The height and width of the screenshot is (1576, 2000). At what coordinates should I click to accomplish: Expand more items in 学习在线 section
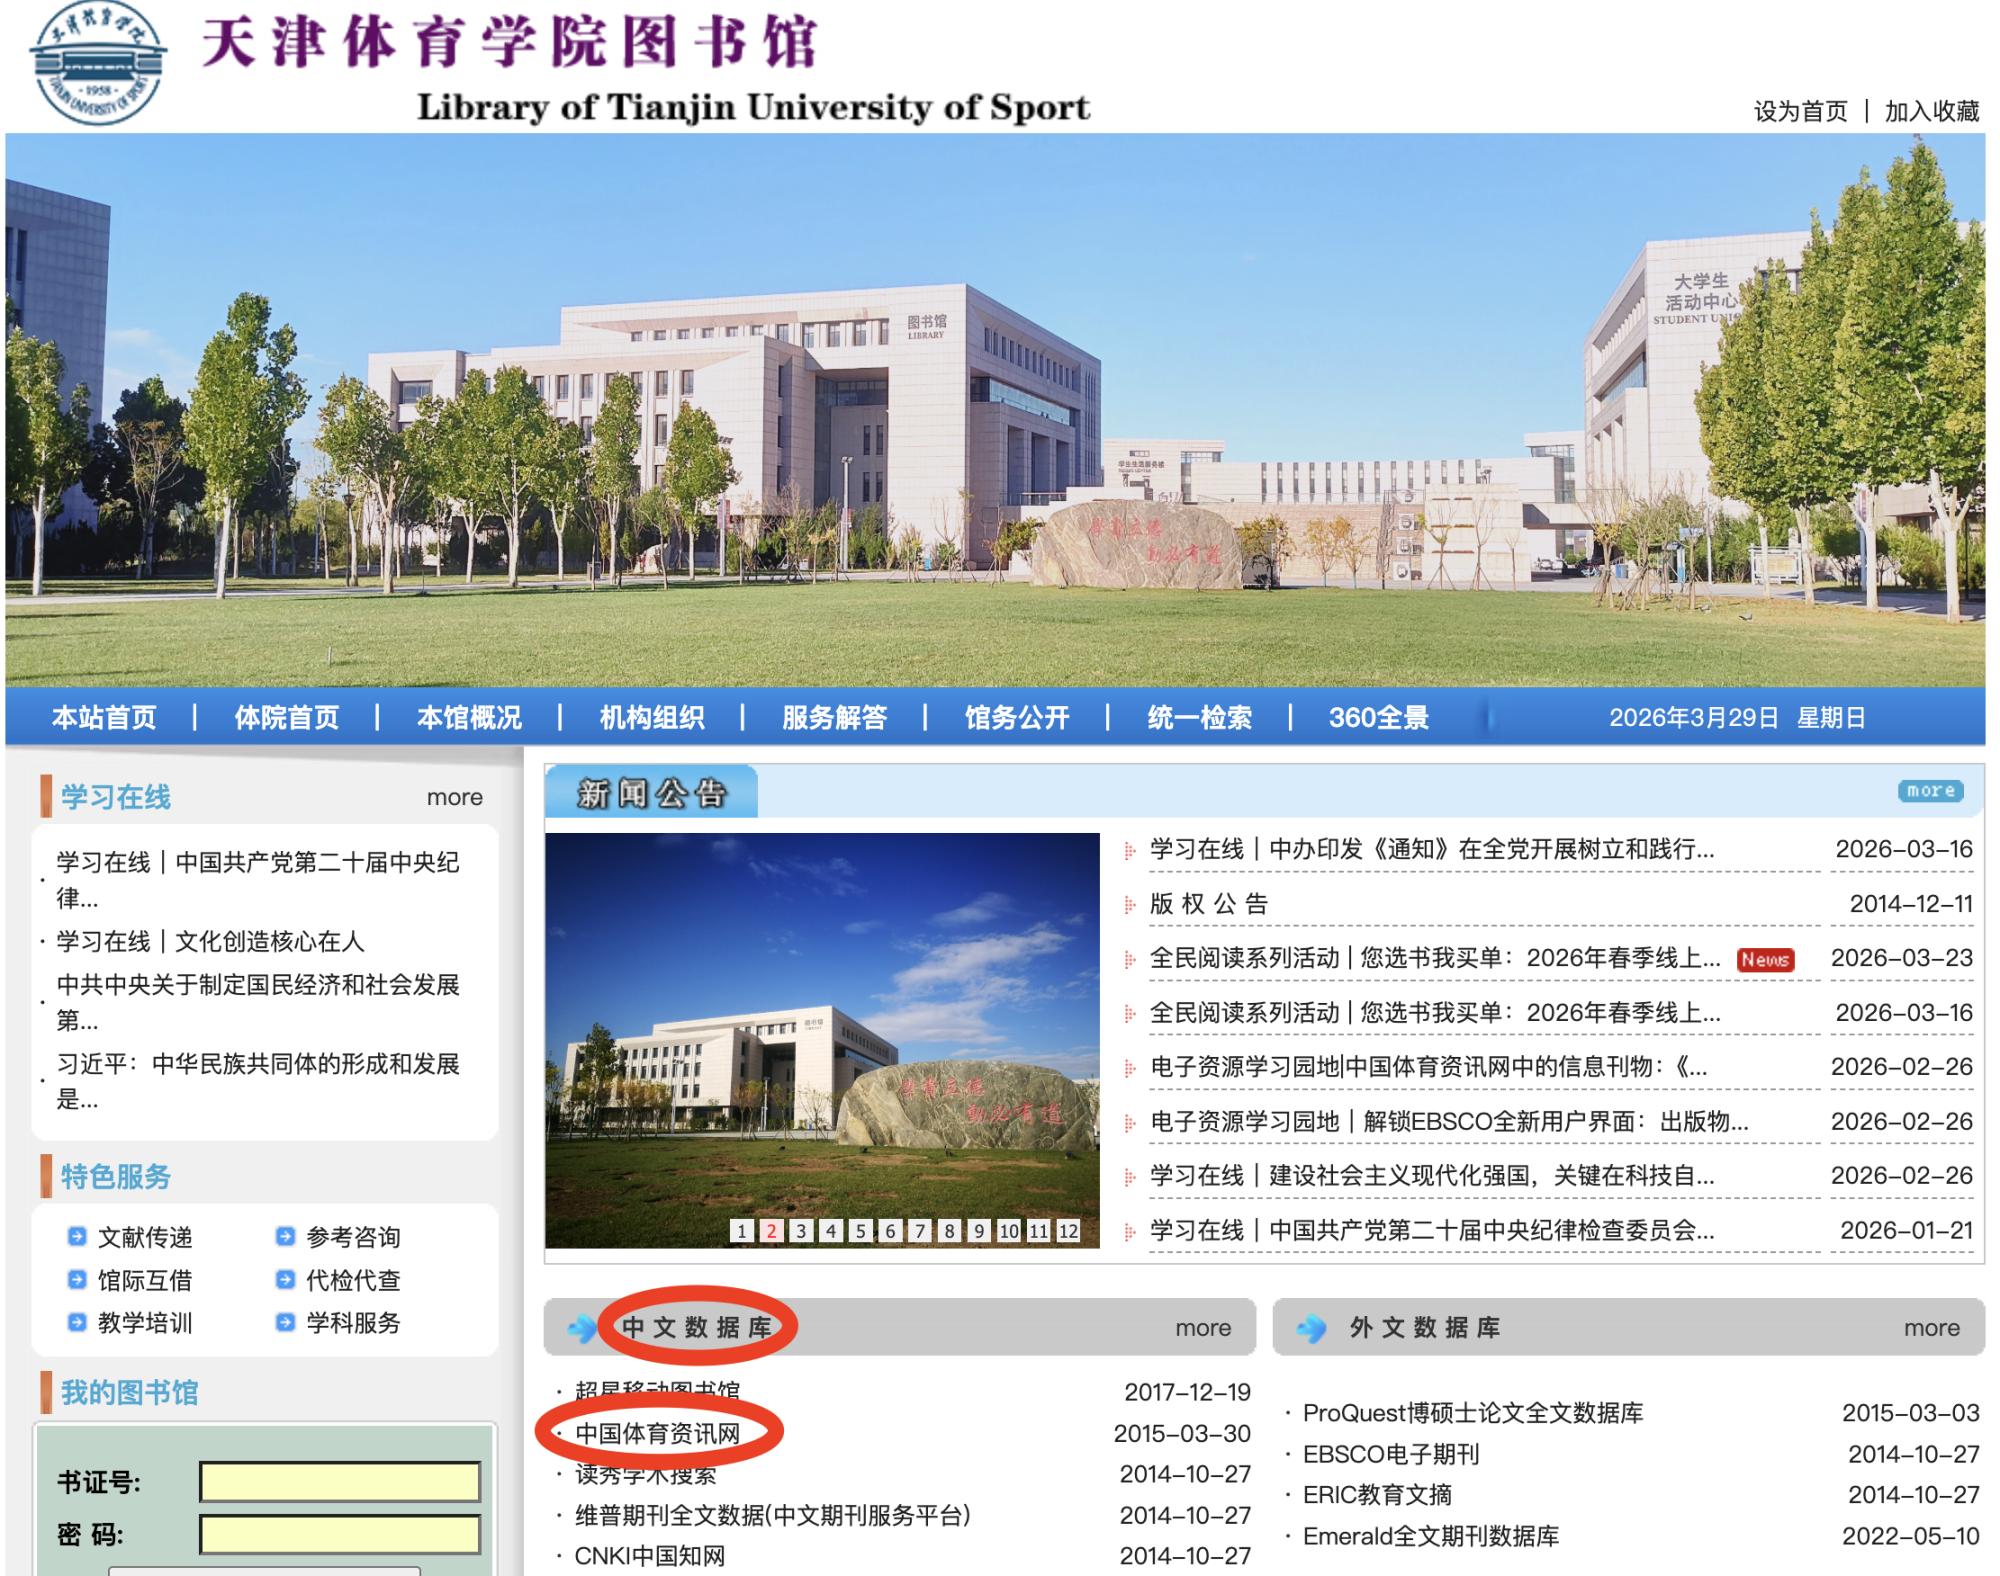point(454,797)
